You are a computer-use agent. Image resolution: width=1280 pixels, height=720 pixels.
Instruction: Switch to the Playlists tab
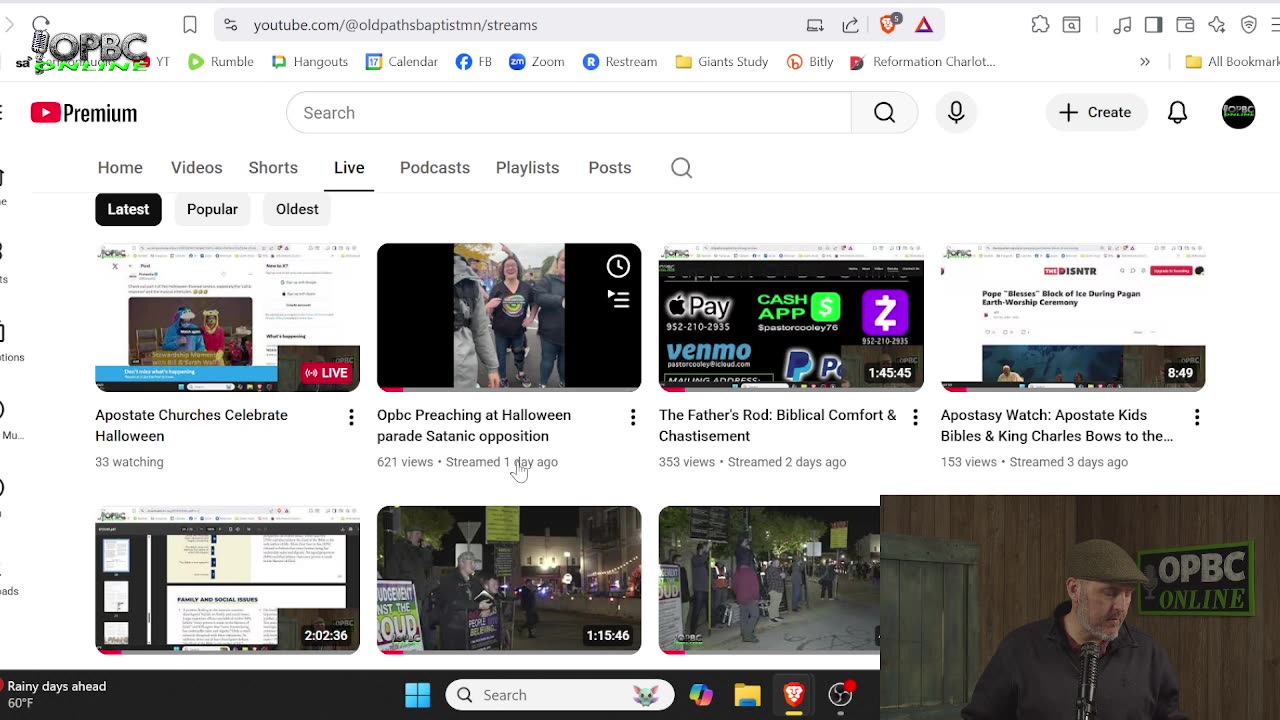527,168
